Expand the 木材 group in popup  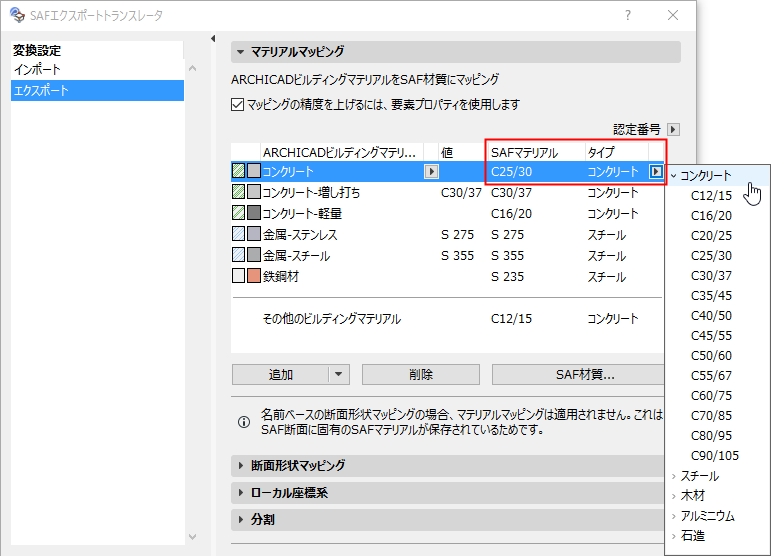click(x=674, y=496)
